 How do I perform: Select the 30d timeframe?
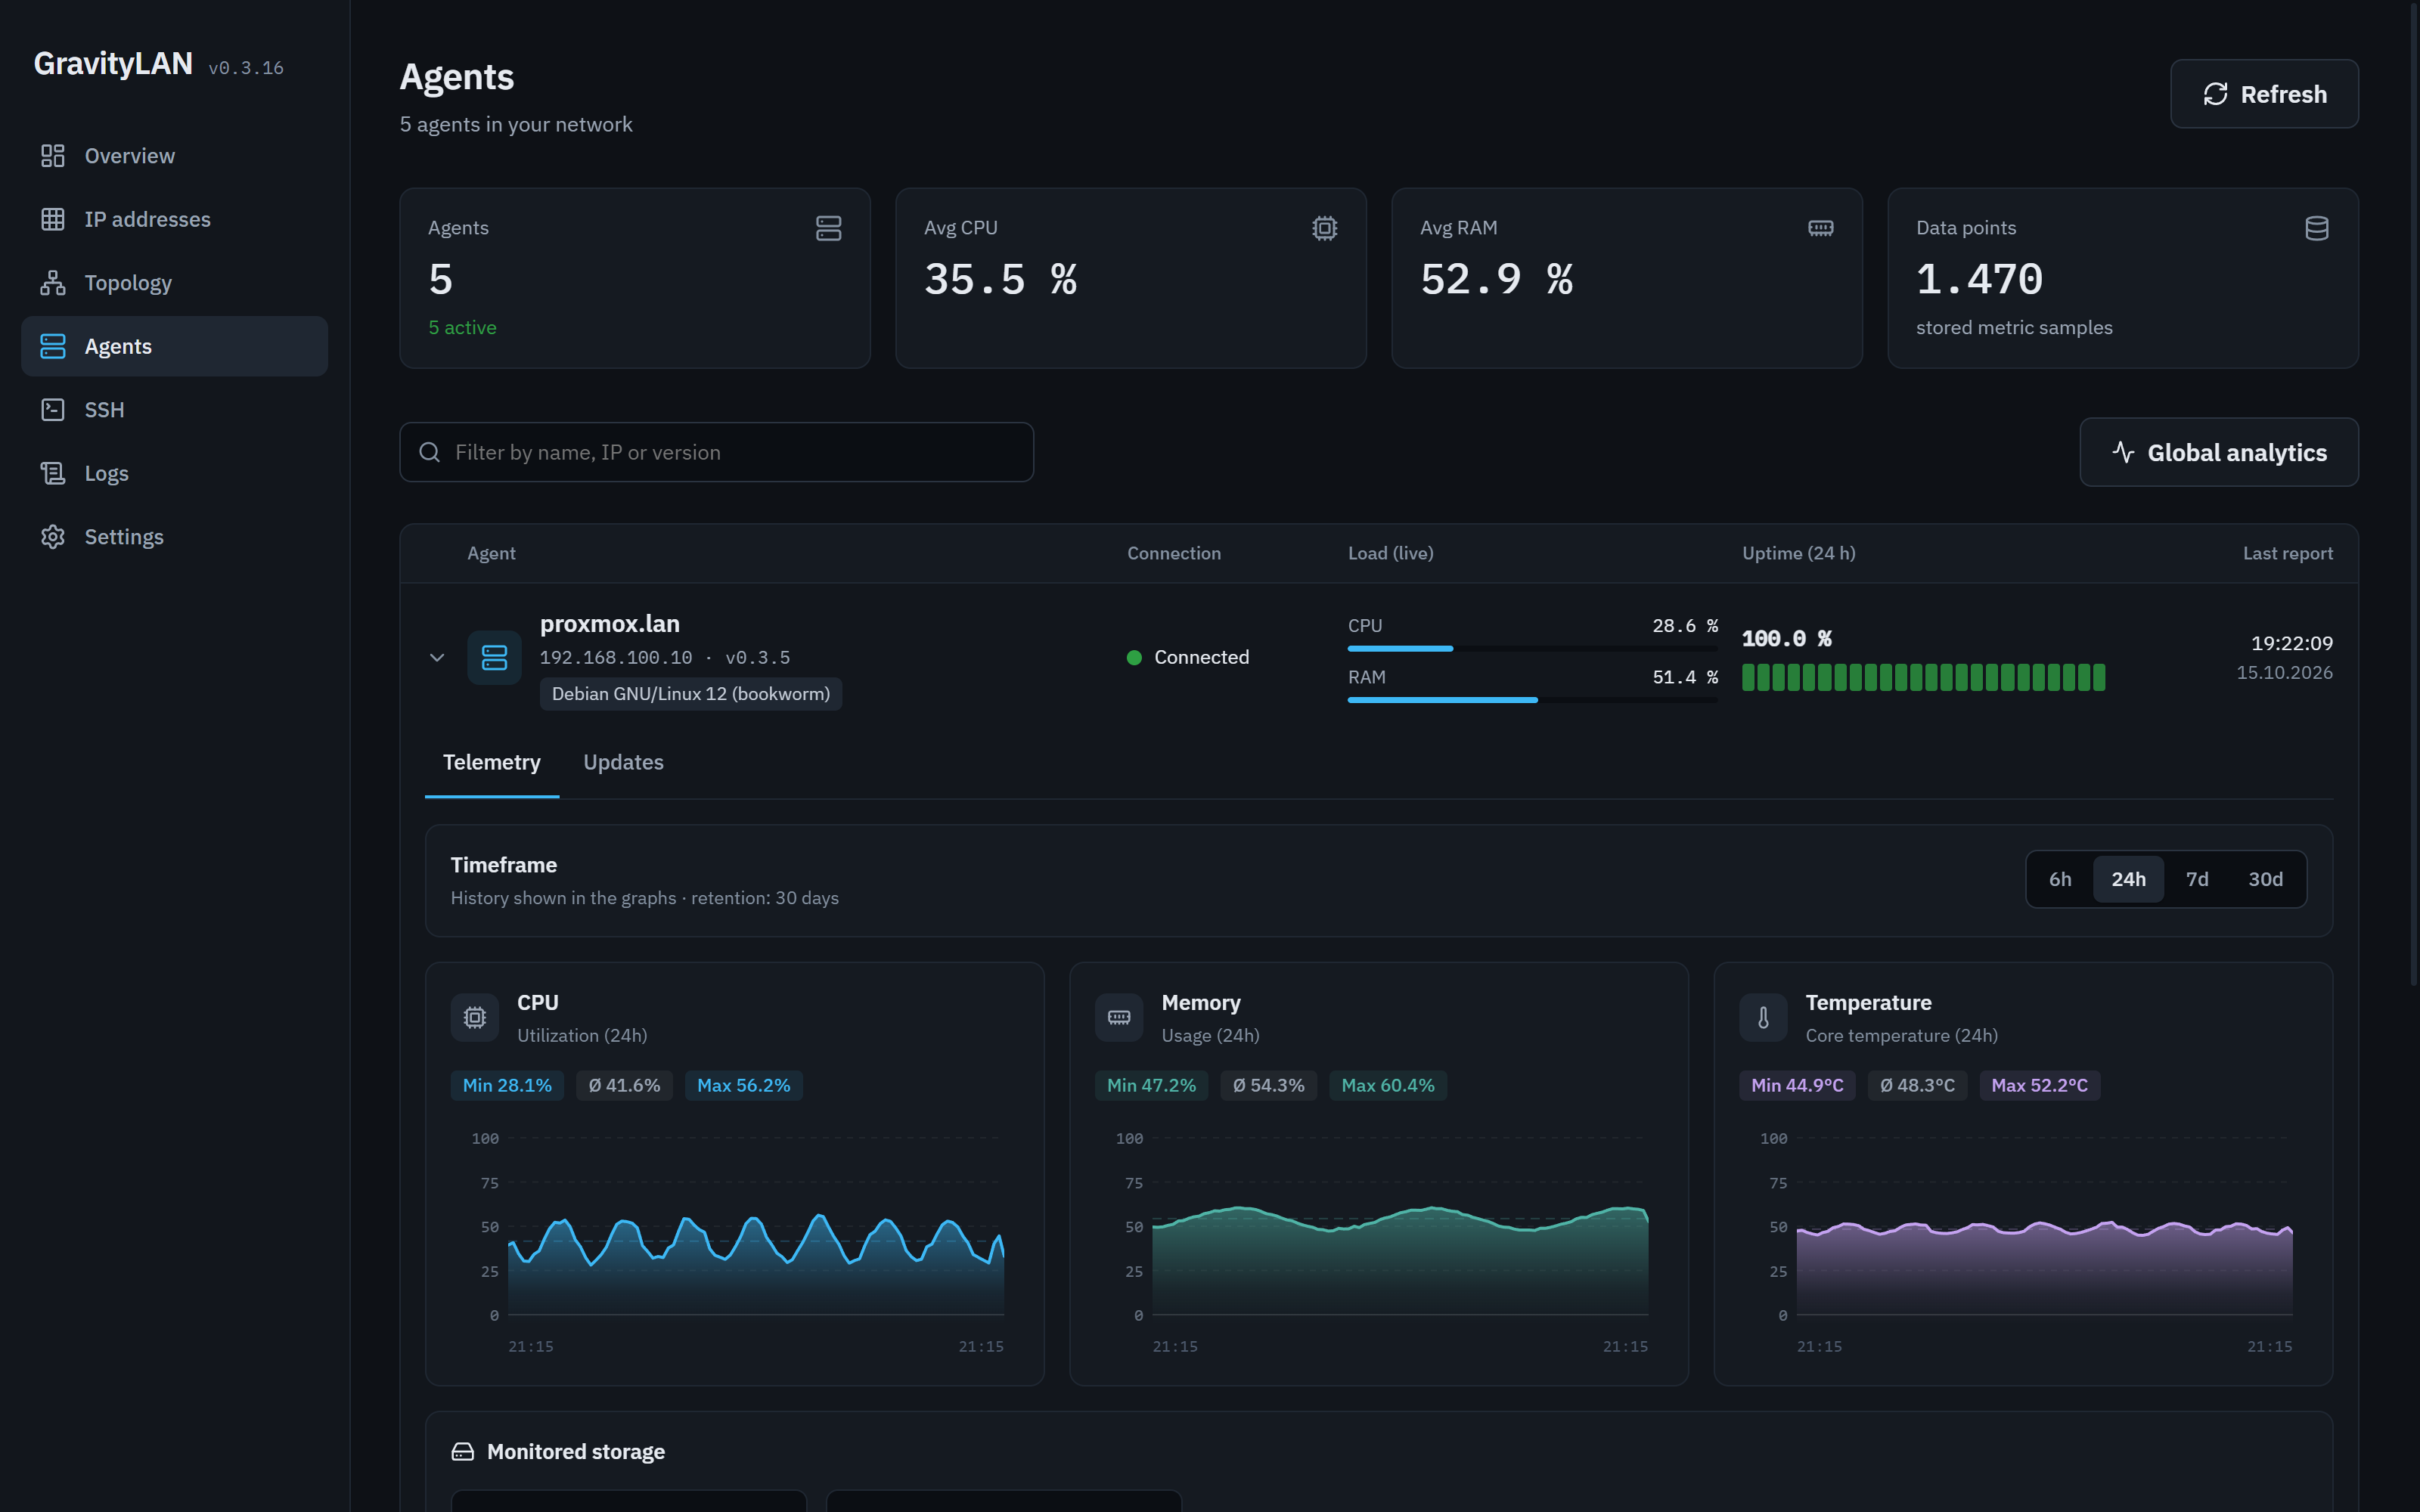coord(2265,879)
